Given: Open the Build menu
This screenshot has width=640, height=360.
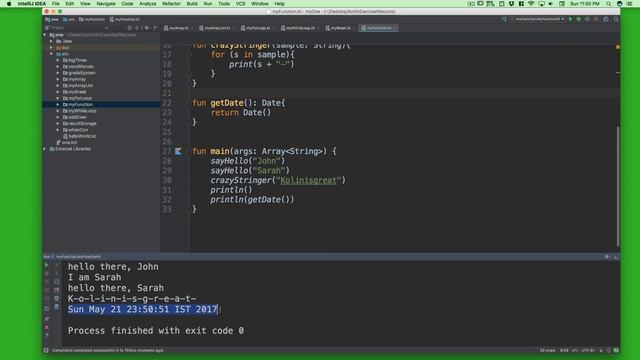Looking at the screenshot, I should 192,4.
